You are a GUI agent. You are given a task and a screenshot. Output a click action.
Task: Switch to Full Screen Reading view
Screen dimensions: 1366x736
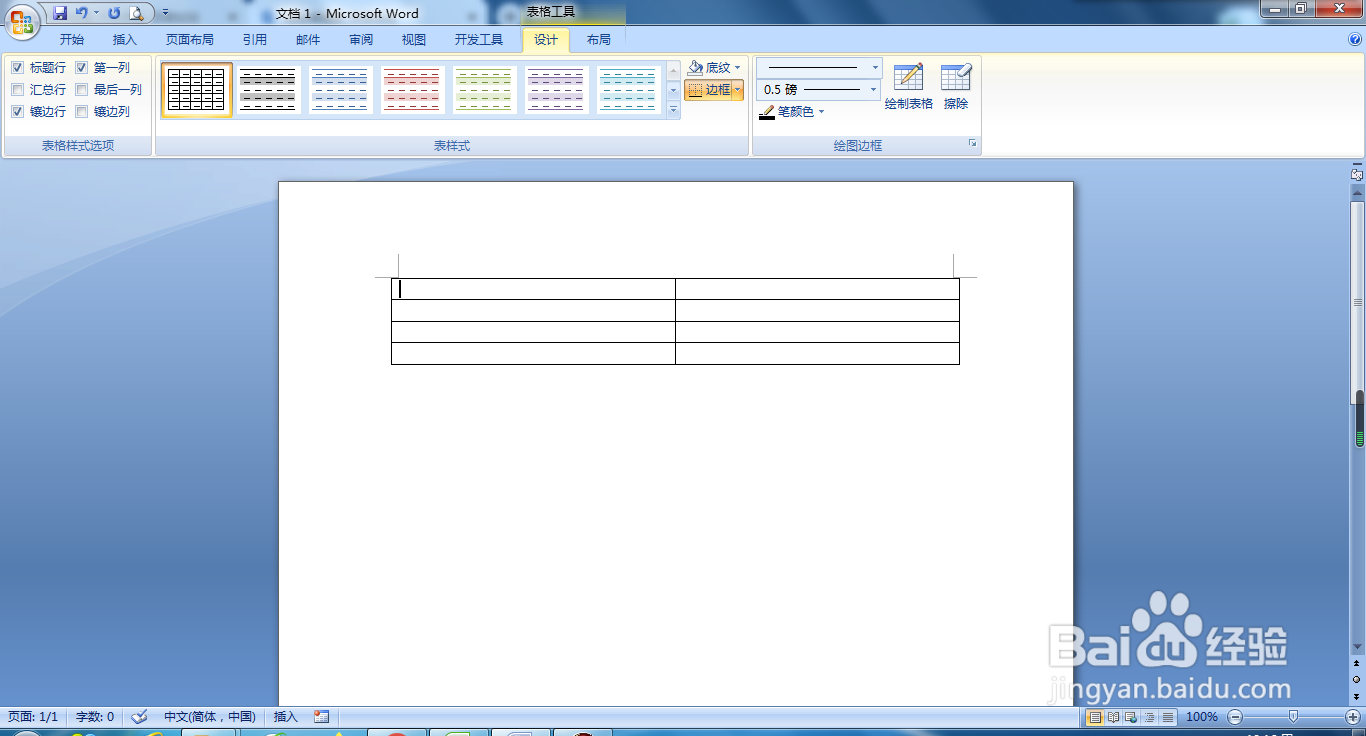coord(1113,717)
